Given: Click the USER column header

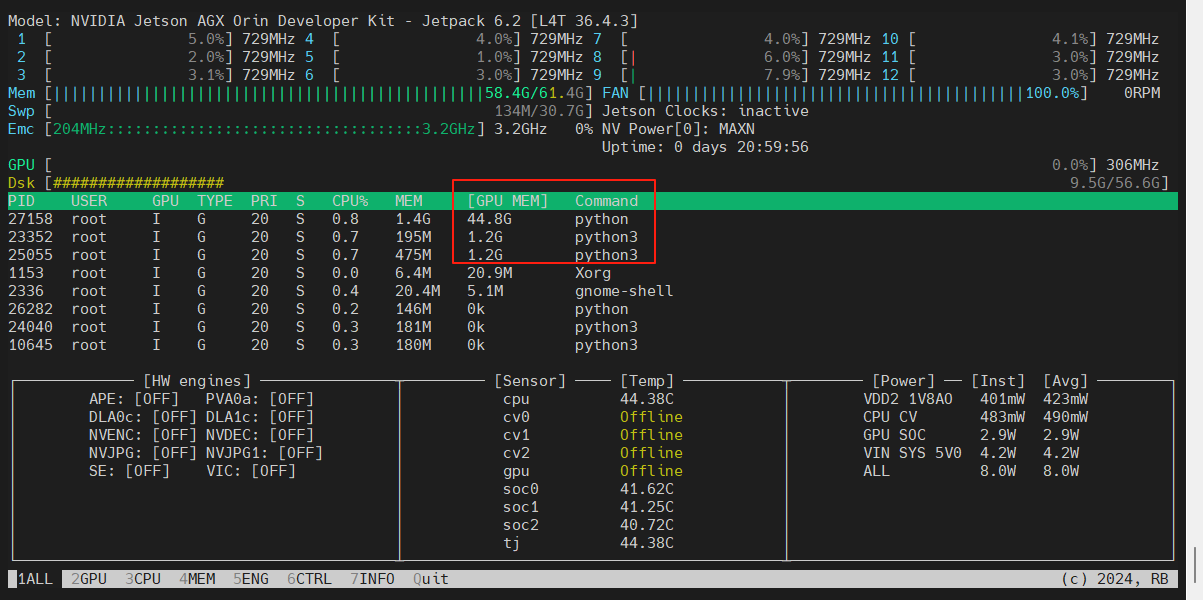Looking at the screenshot, I should [x=89, y=201].
